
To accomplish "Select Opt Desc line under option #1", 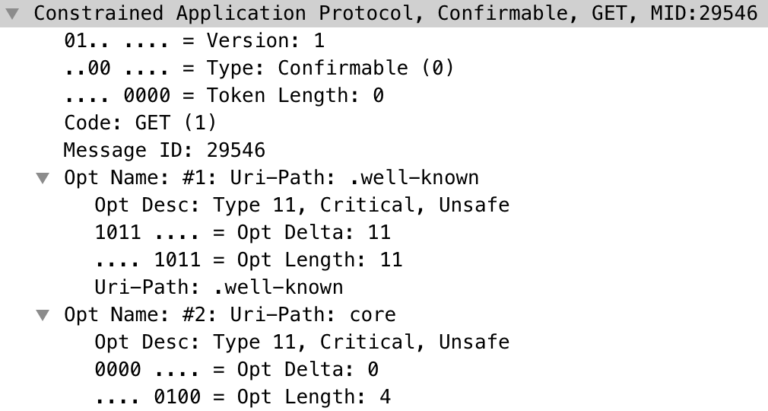I will pos(301,205).
